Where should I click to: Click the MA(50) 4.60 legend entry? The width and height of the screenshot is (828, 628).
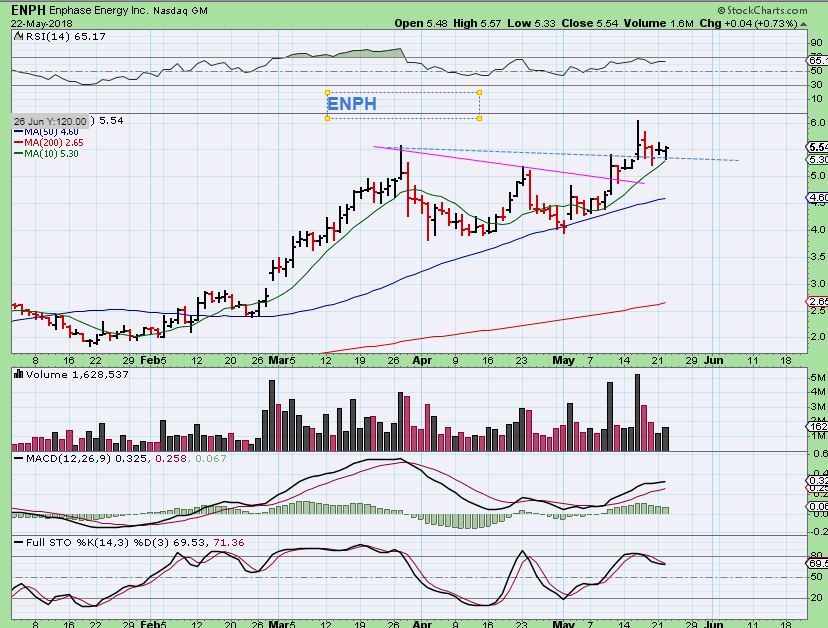pos(46,132)
